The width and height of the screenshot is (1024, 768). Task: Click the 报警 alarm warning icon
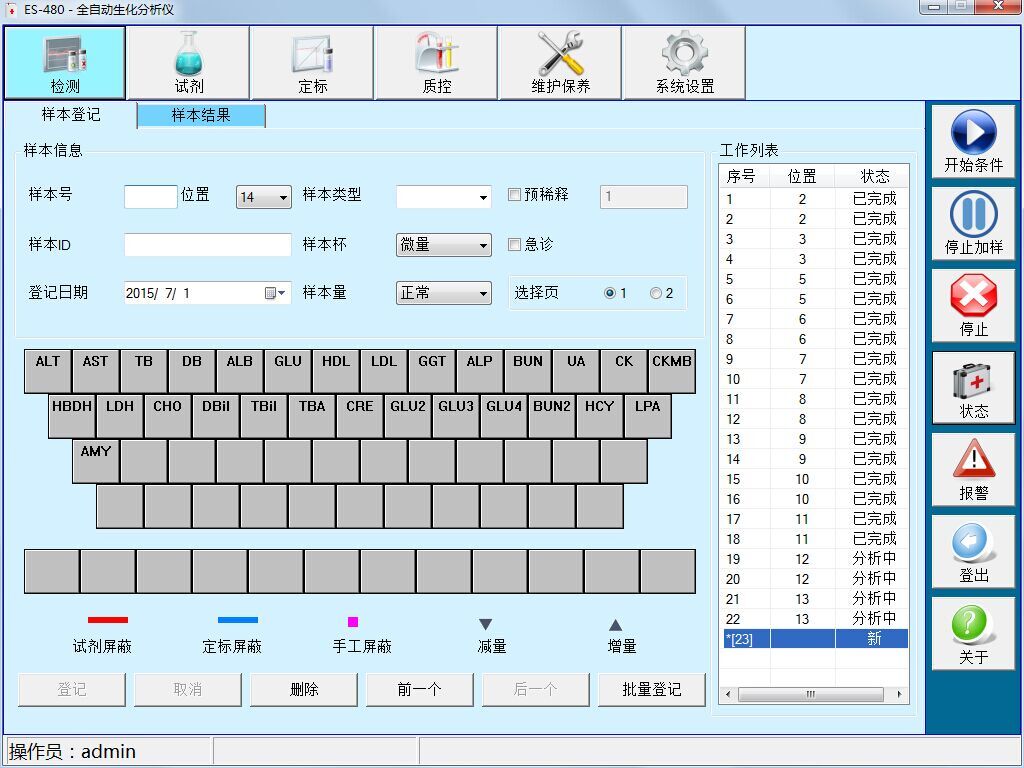click(973, 459)
